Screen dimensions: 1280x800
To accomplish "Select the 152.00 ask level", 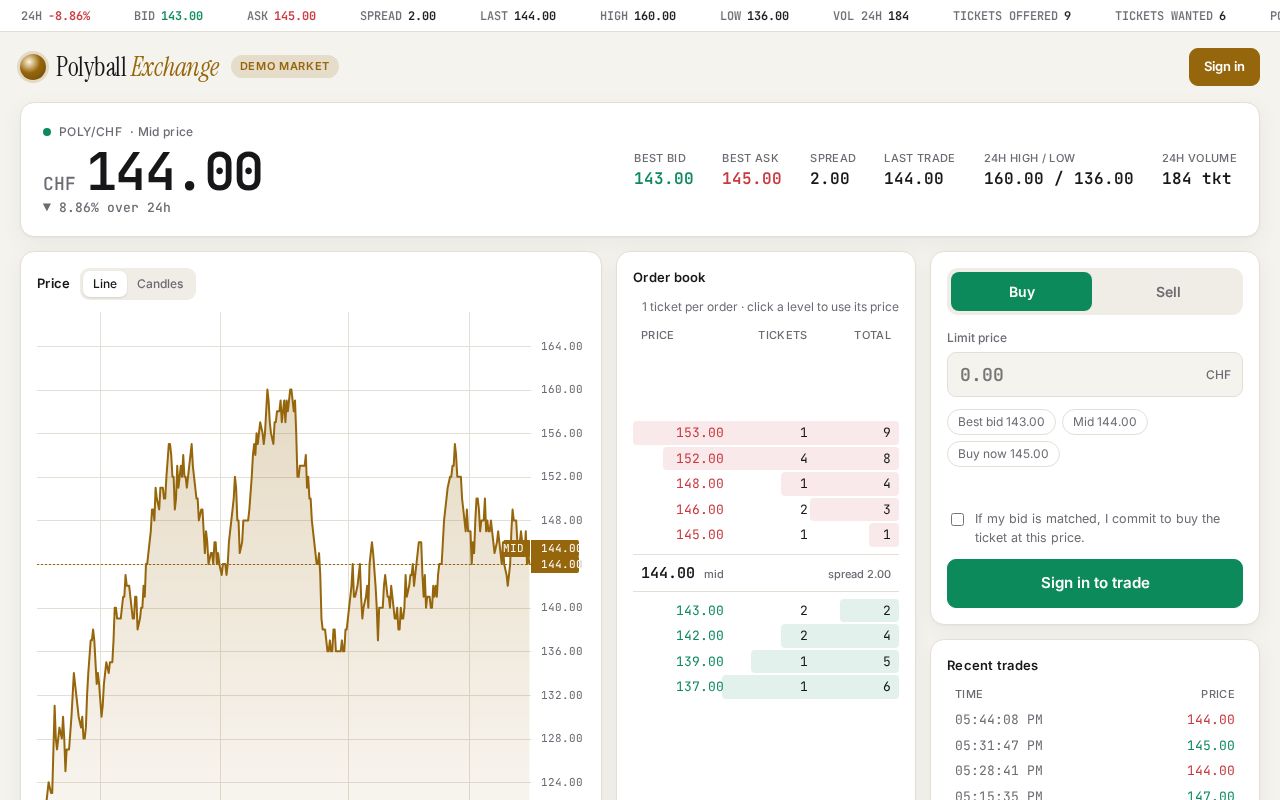I will click(766, 459).
